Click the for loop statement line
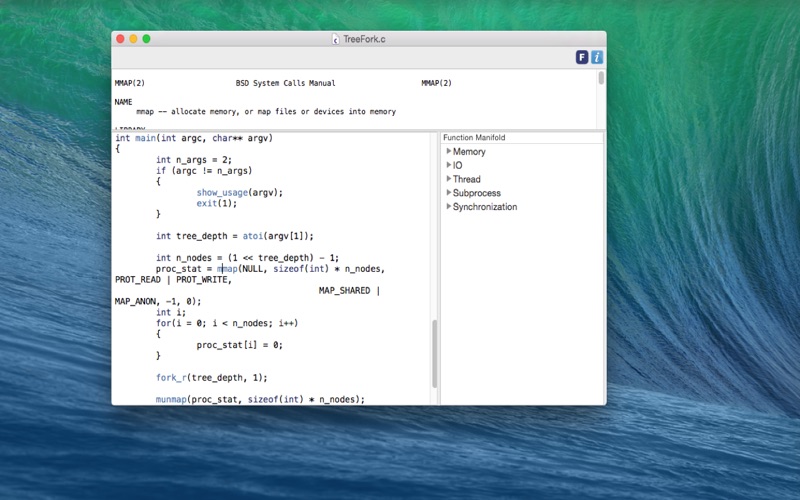This screenshot has width=800, height=500. point(227,323)
